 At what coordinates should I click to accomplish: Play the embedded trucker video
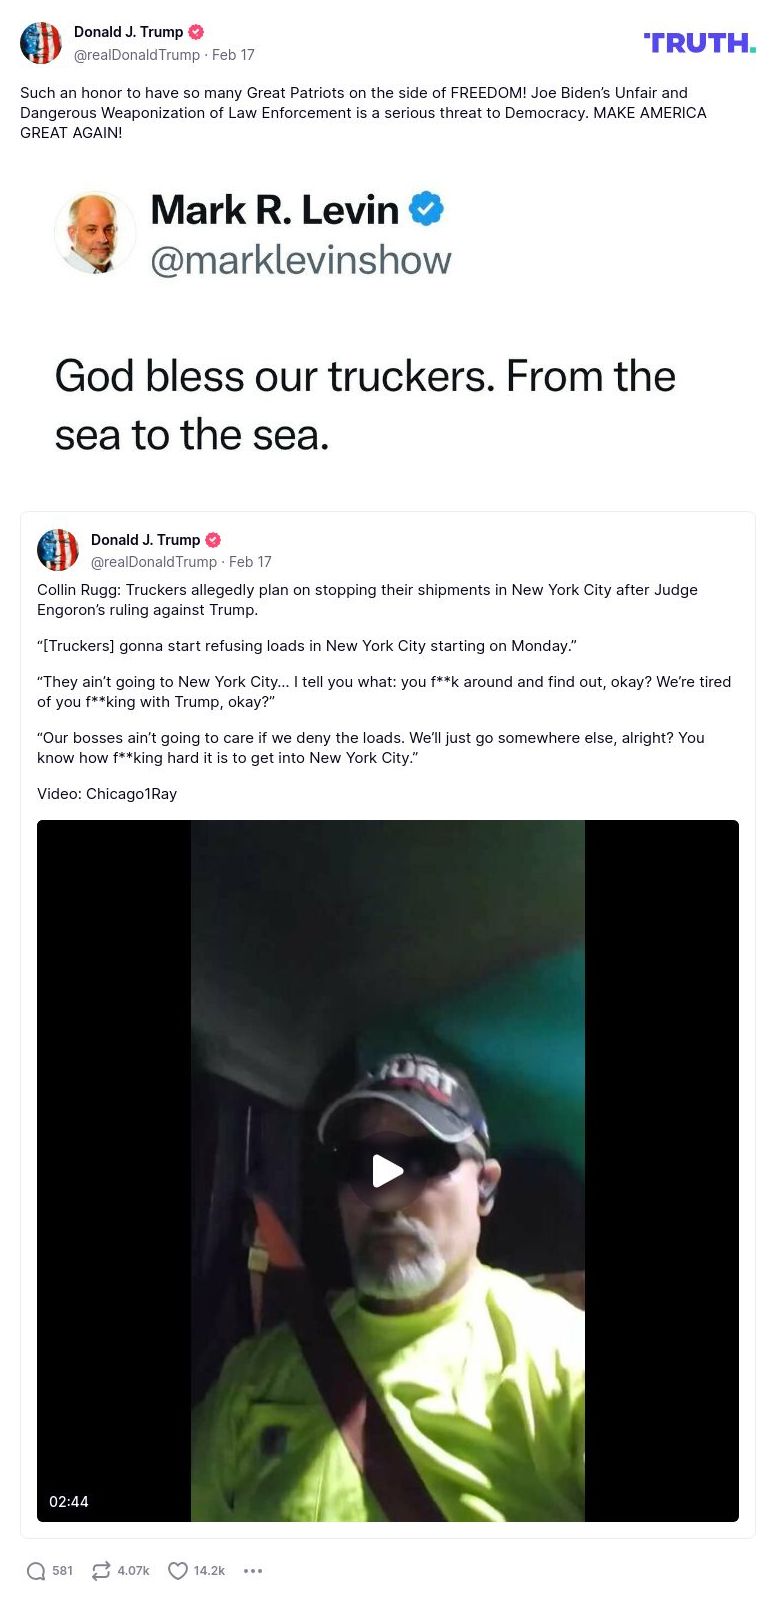(x=388, y=1171)
